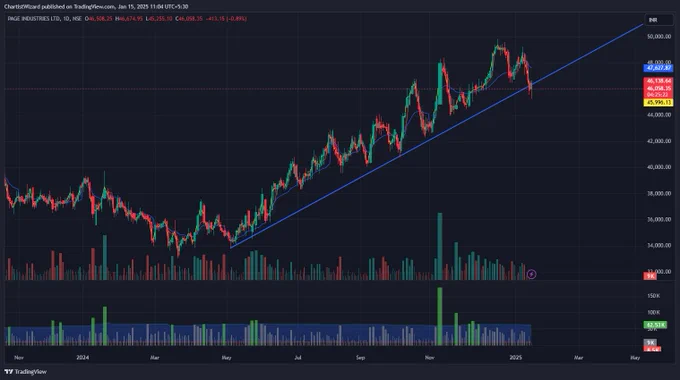
Task: Click the -413.15 (-0.89%) change value
Action: point(226,19)
